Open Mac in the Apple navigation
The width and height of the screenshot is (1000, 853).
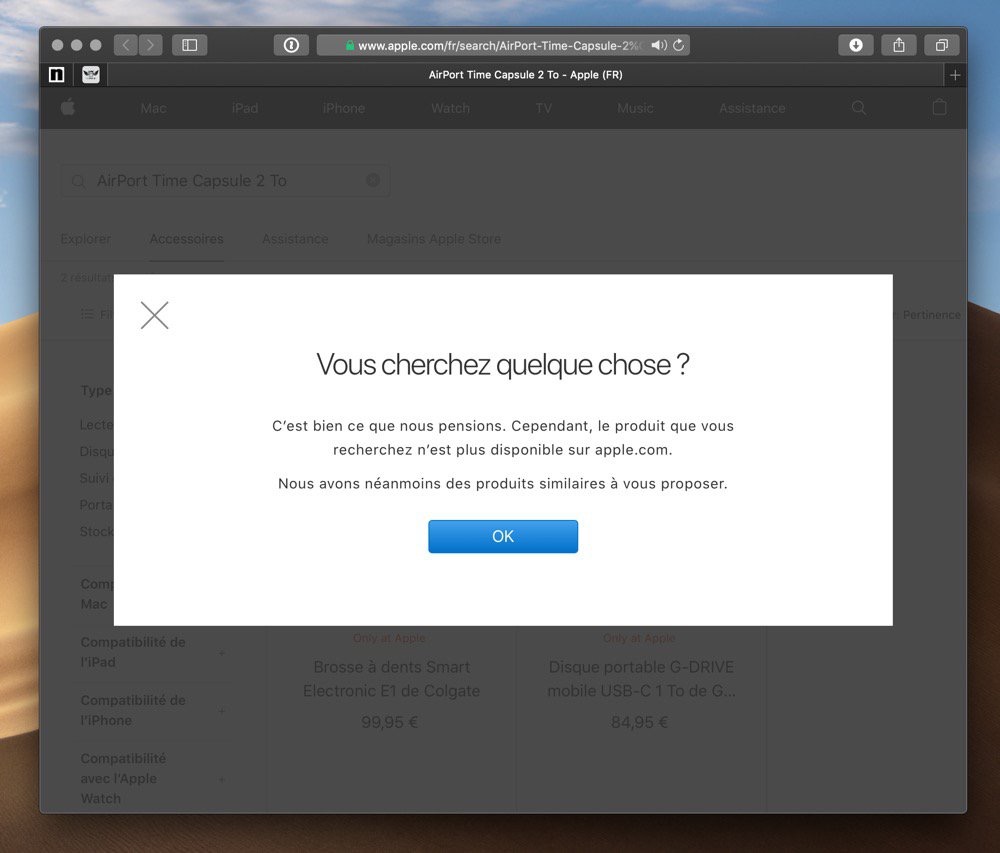click(x=154, y=108)
